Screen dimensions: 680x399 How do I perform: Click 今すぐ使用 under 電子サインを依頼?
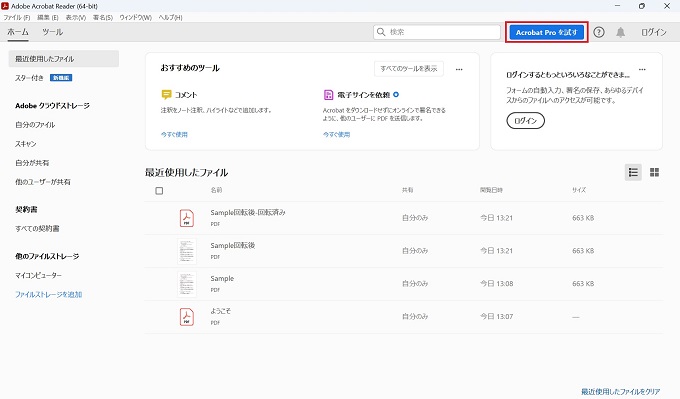pos(337,134)
